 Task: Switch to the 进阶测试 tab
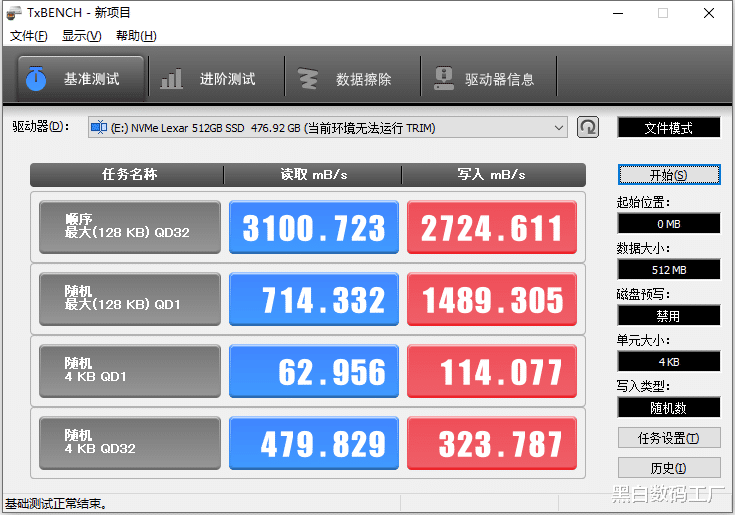pos(217,79)
